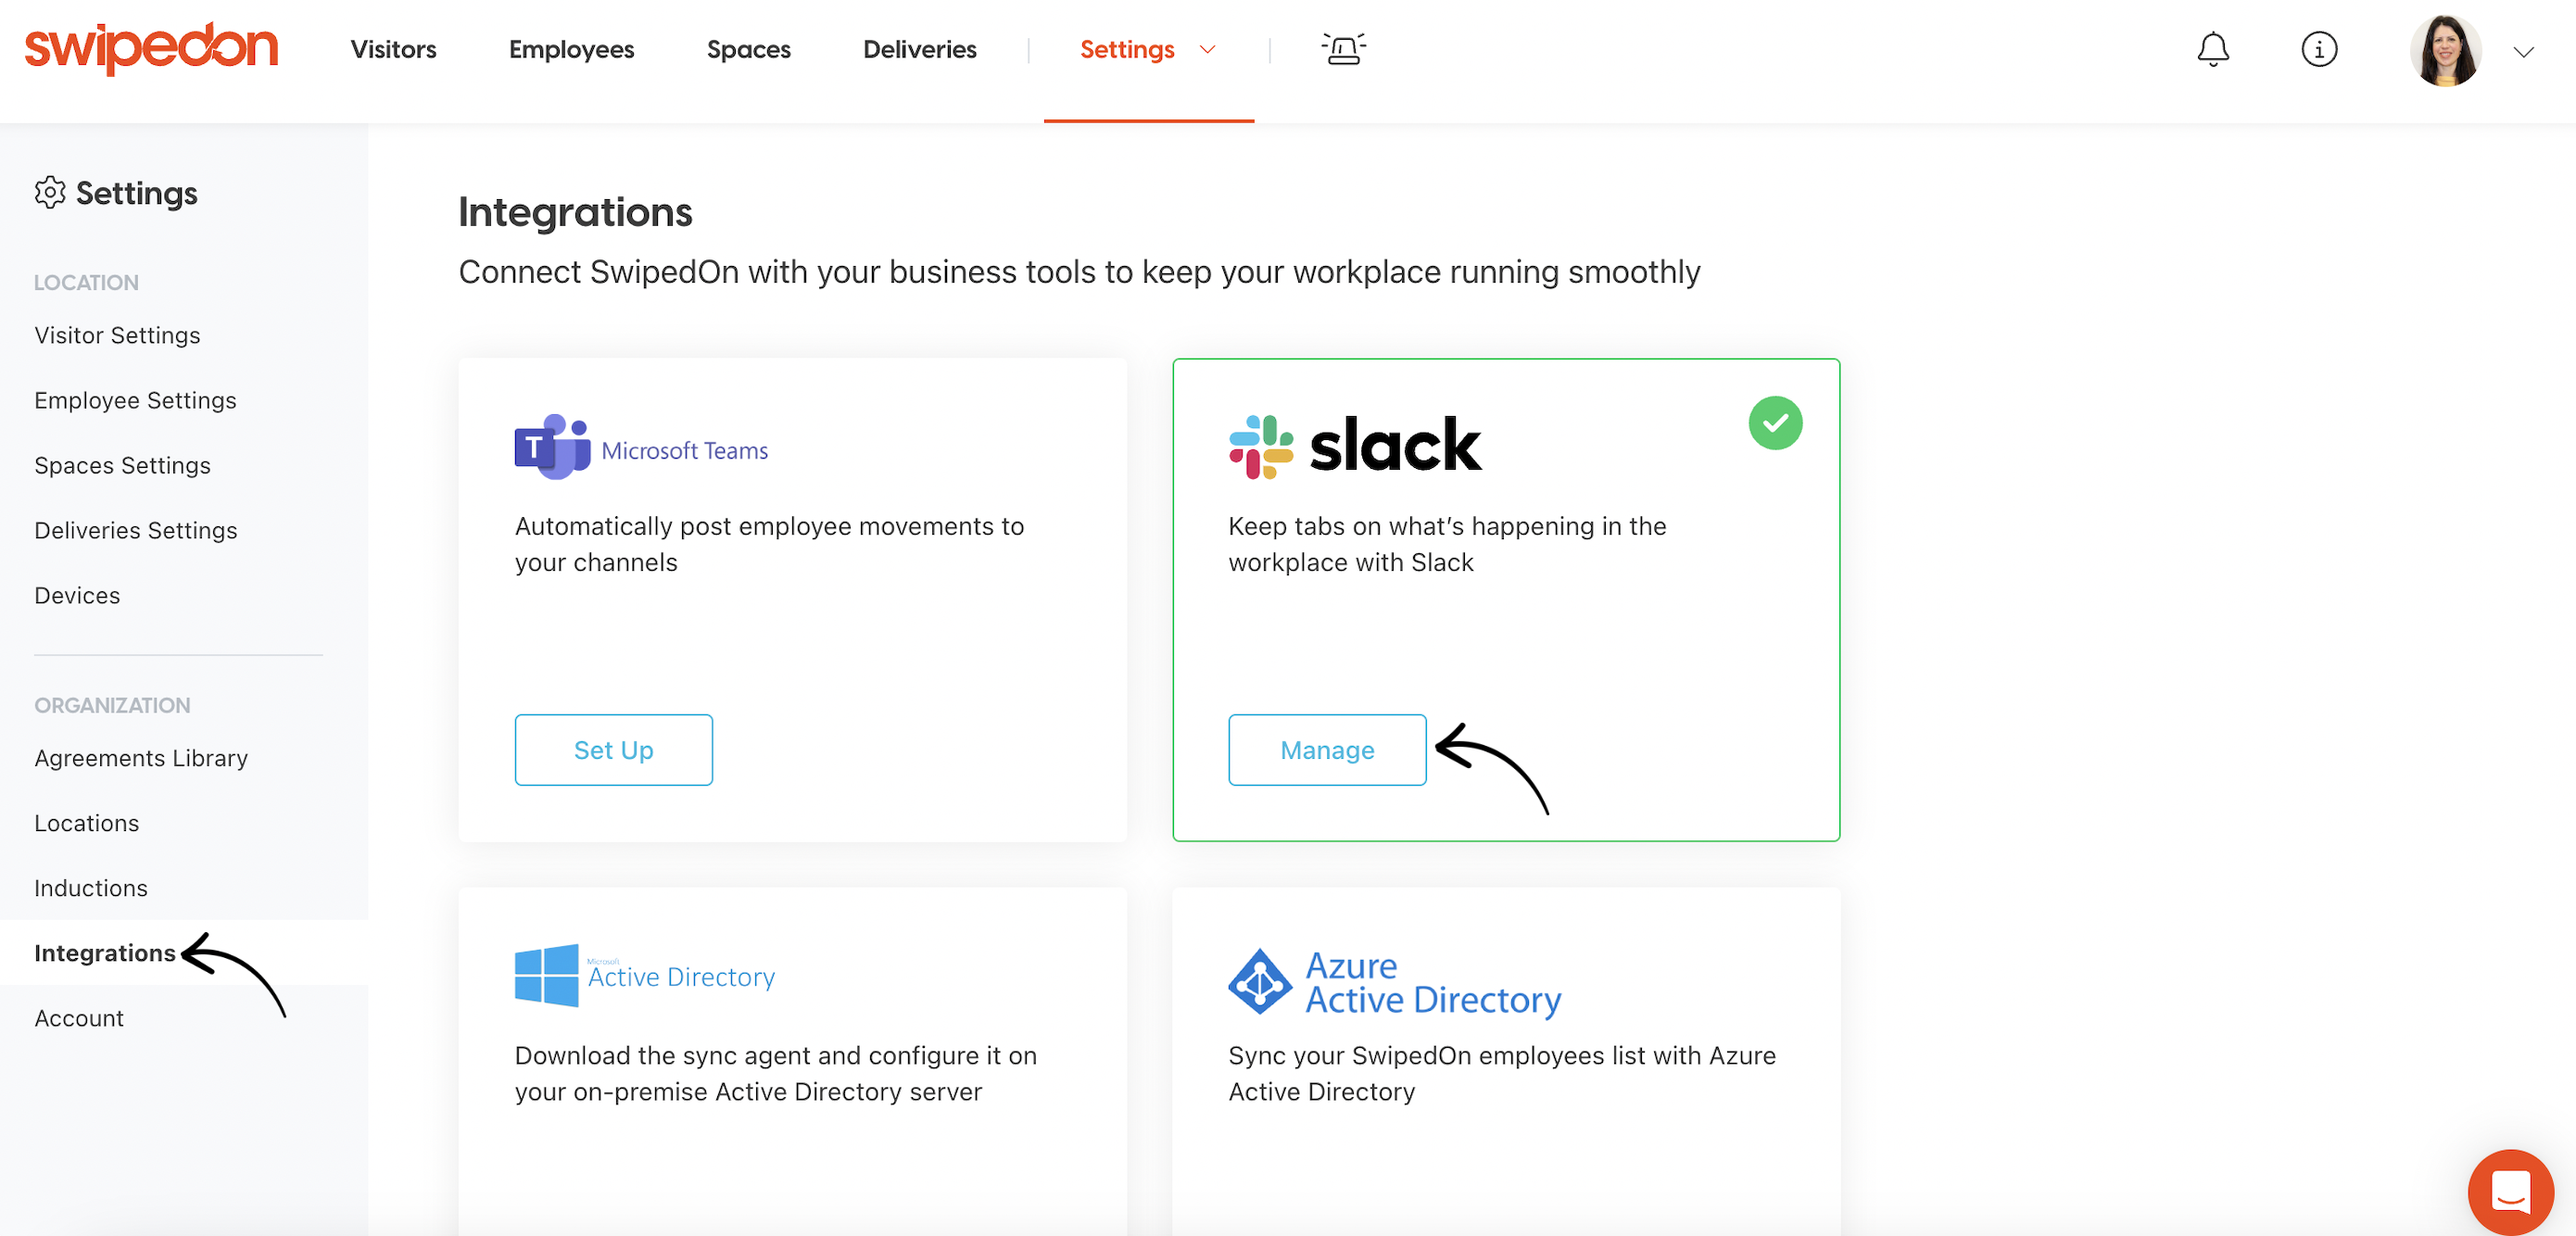
Task: Set Up the Microsoft Teams integration
Action: pos(613,749)
